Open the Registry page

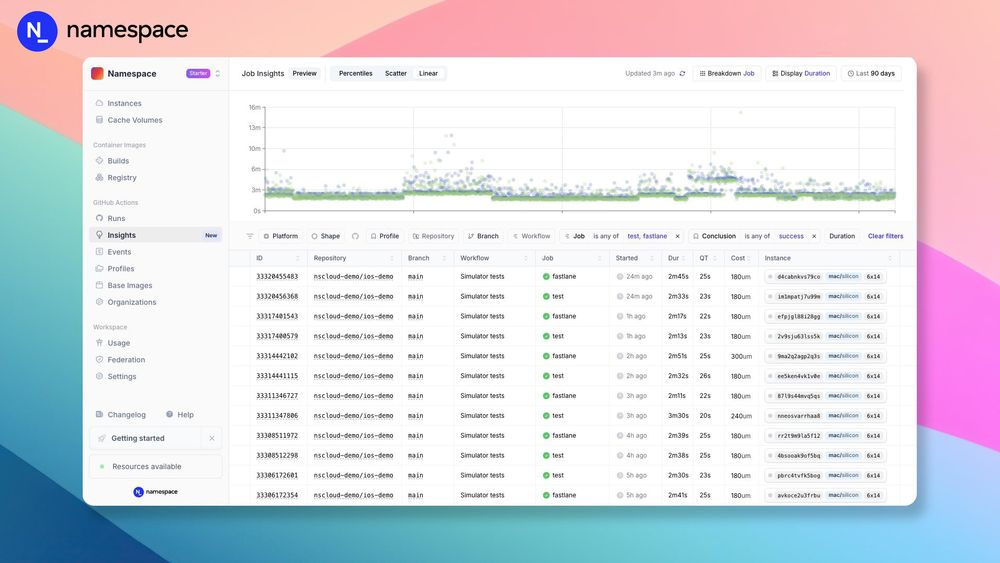click(x=122, y=178)
